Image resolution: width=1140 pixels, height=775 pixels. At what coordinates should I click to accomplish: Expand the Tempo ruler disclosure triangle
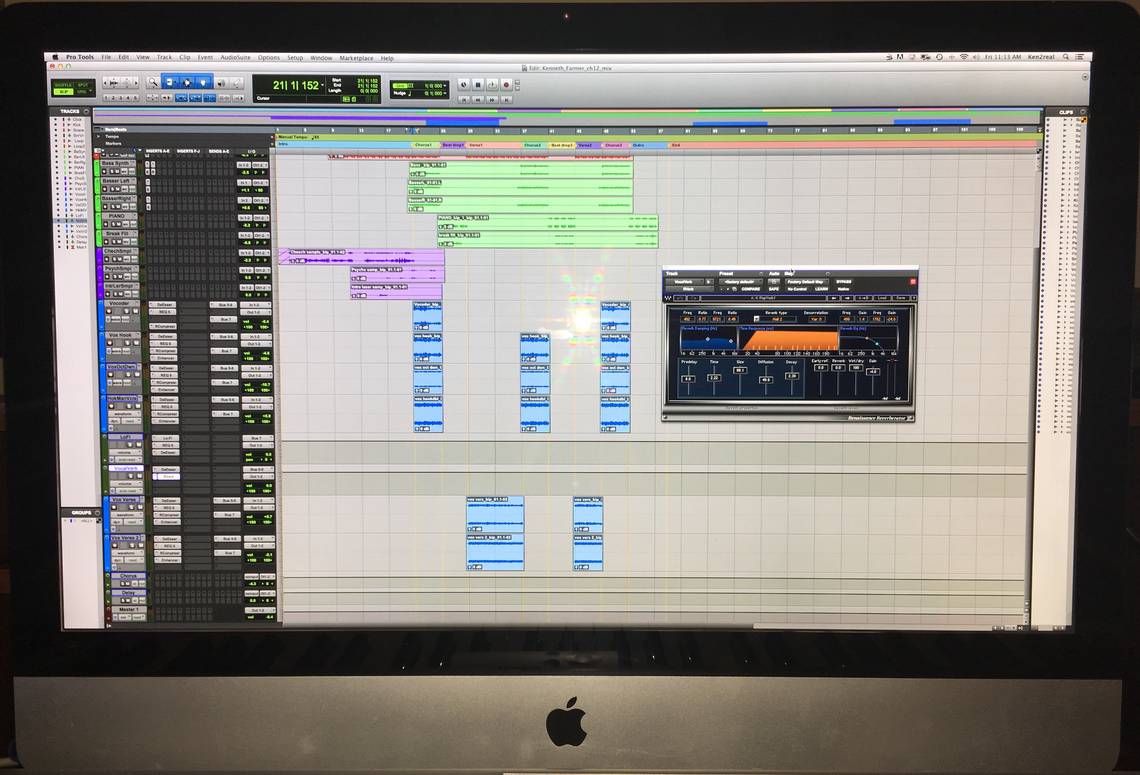(99, 136)
